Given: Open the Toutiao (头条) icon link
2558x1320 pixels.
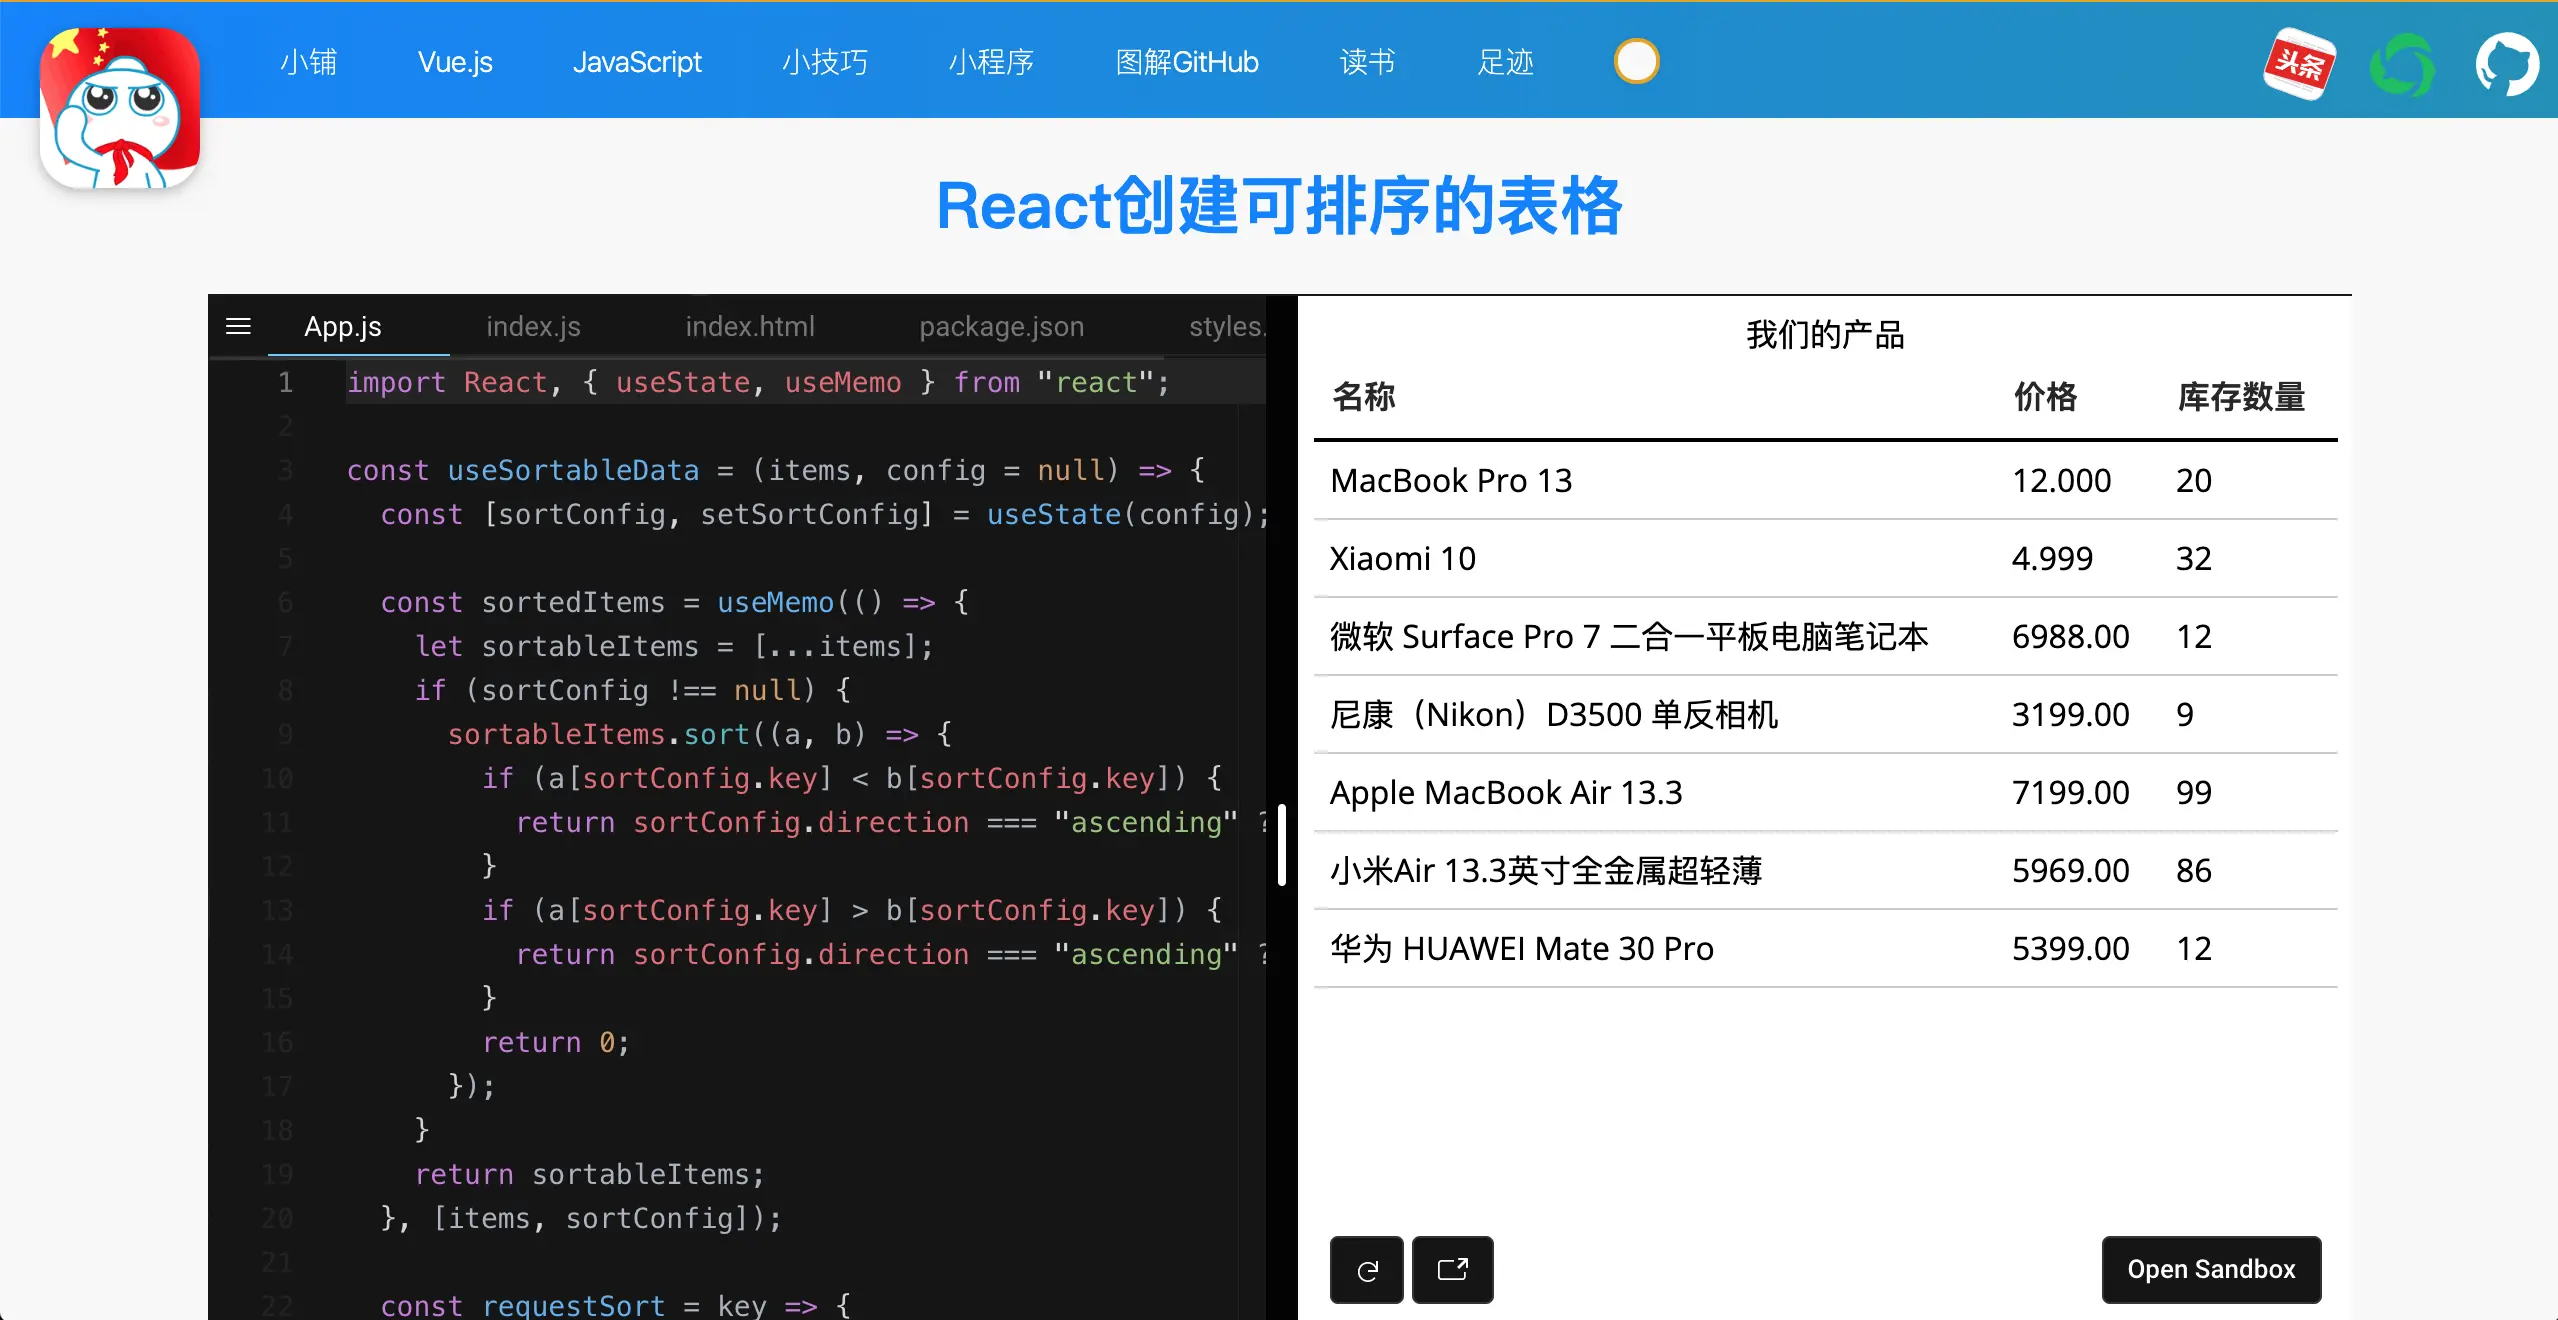Looking at the screenshot, I should pyautogui.click(x=2299, y=64).
